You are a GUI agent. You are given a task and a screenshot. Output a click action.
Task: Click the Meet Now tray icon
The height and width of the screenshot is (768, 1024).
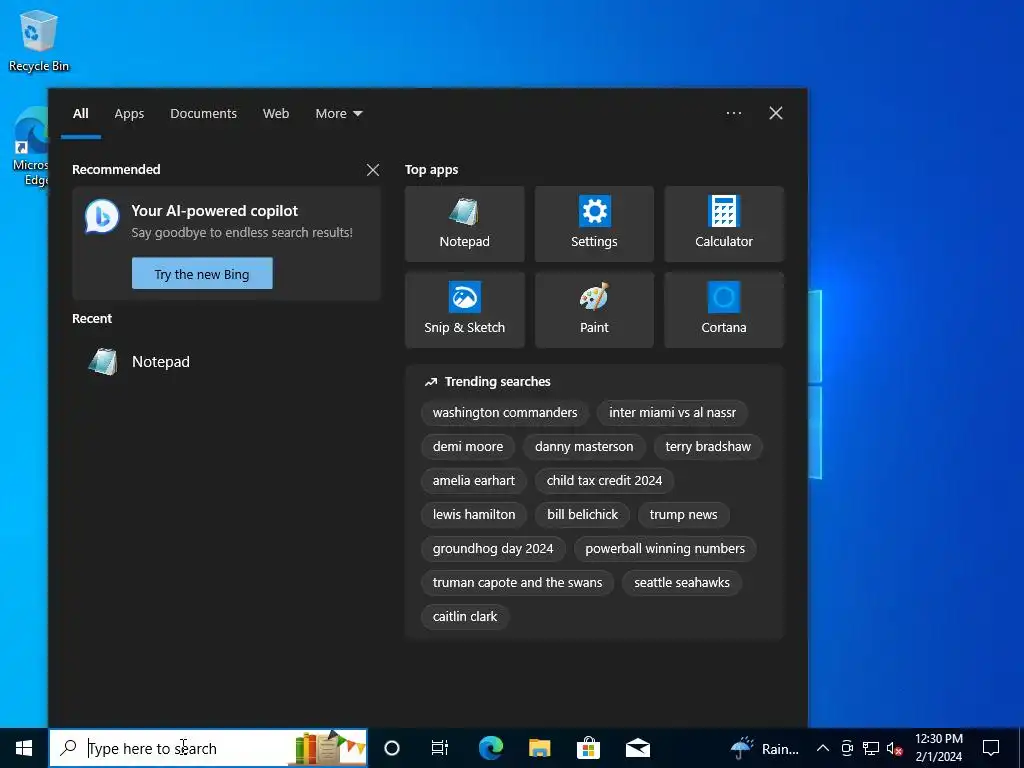847,748
